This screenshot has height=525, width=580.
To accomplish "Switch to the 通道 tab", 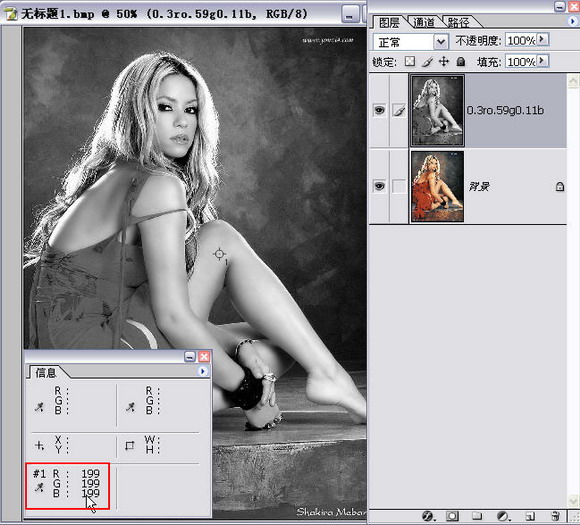I will coord(424,23).
